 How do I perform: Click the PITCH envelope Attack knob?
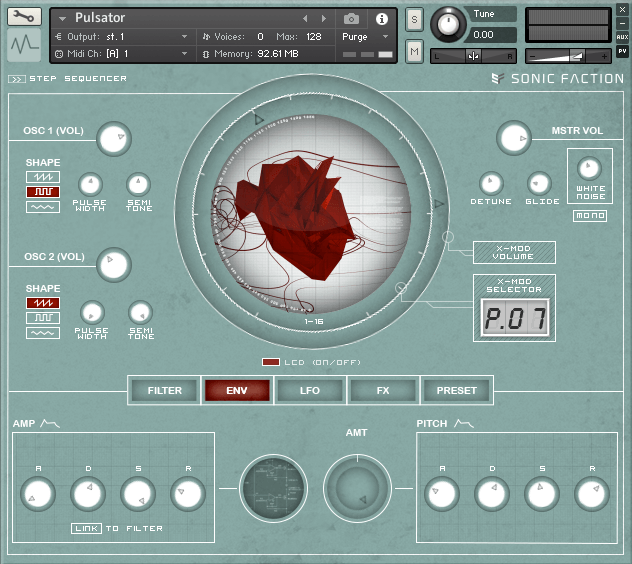442,494
